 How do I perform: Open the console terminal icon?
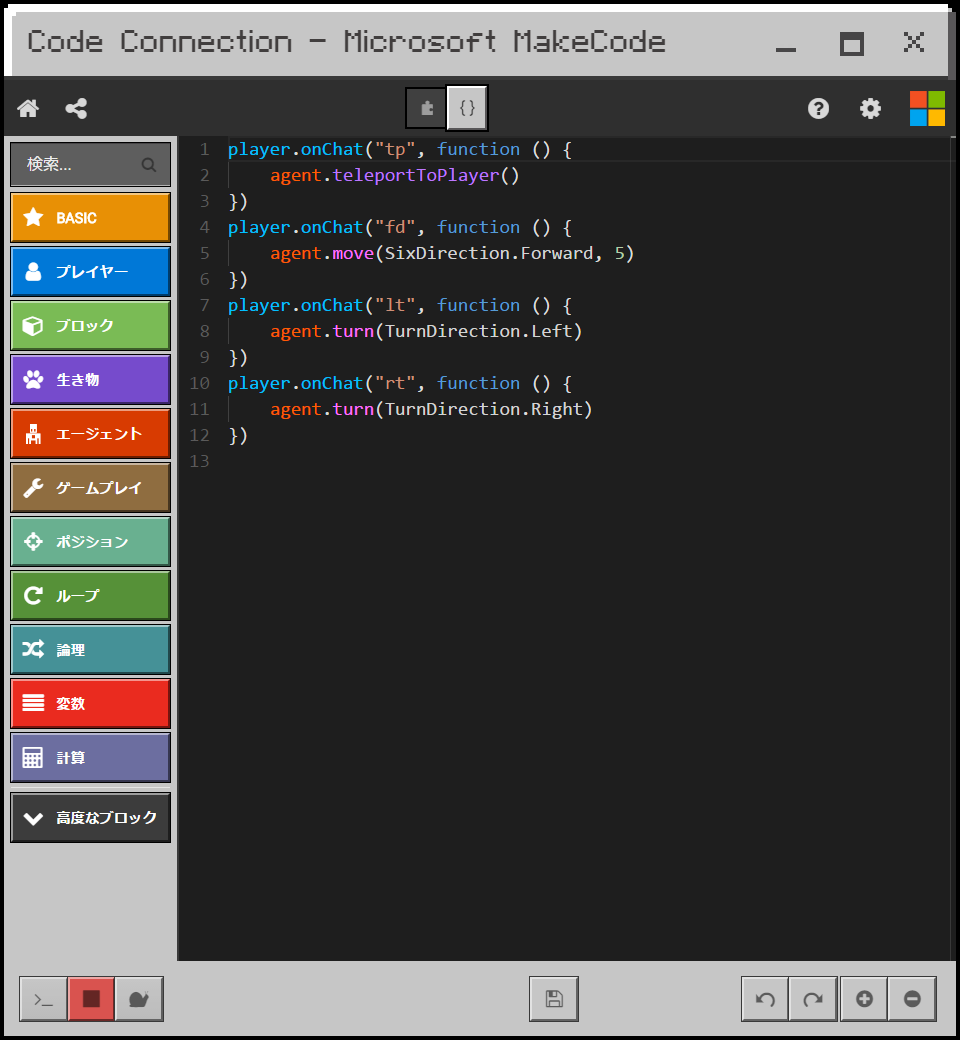click(x=42, y=998)
